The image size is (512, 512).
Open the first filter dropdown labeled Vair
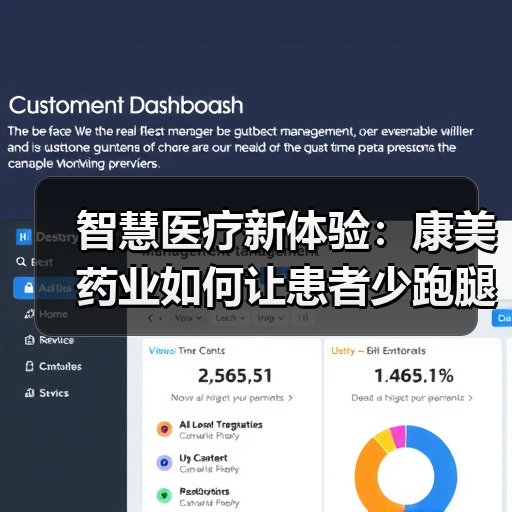tap(188, 318)
